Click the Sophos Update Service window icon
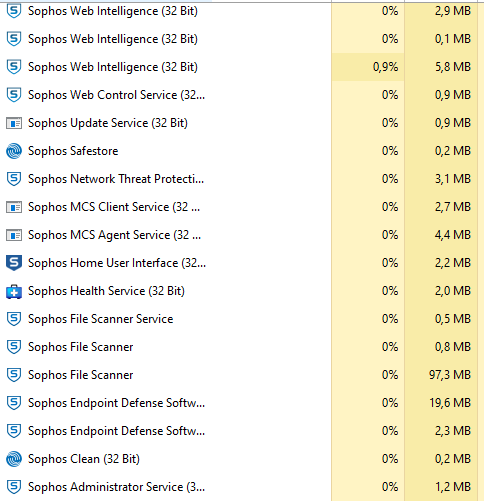 [14, 123]
